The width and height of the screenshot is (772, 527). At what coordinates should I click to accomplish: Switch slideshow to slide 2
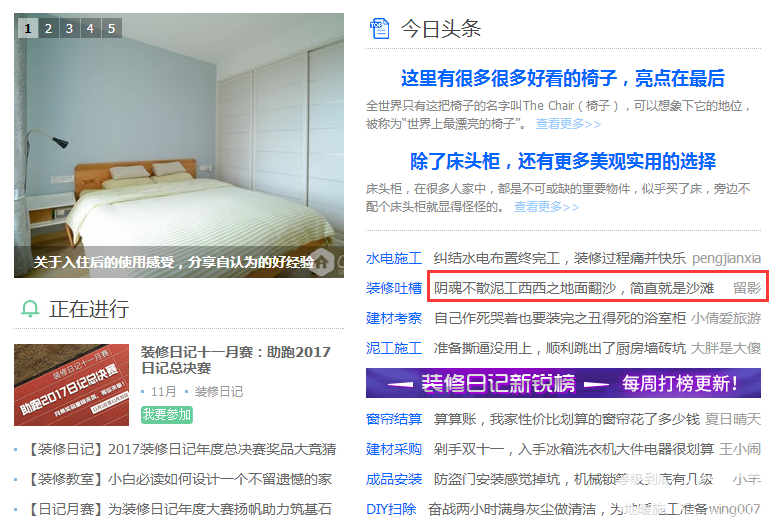pyautogui.click(x=48, y=28)
